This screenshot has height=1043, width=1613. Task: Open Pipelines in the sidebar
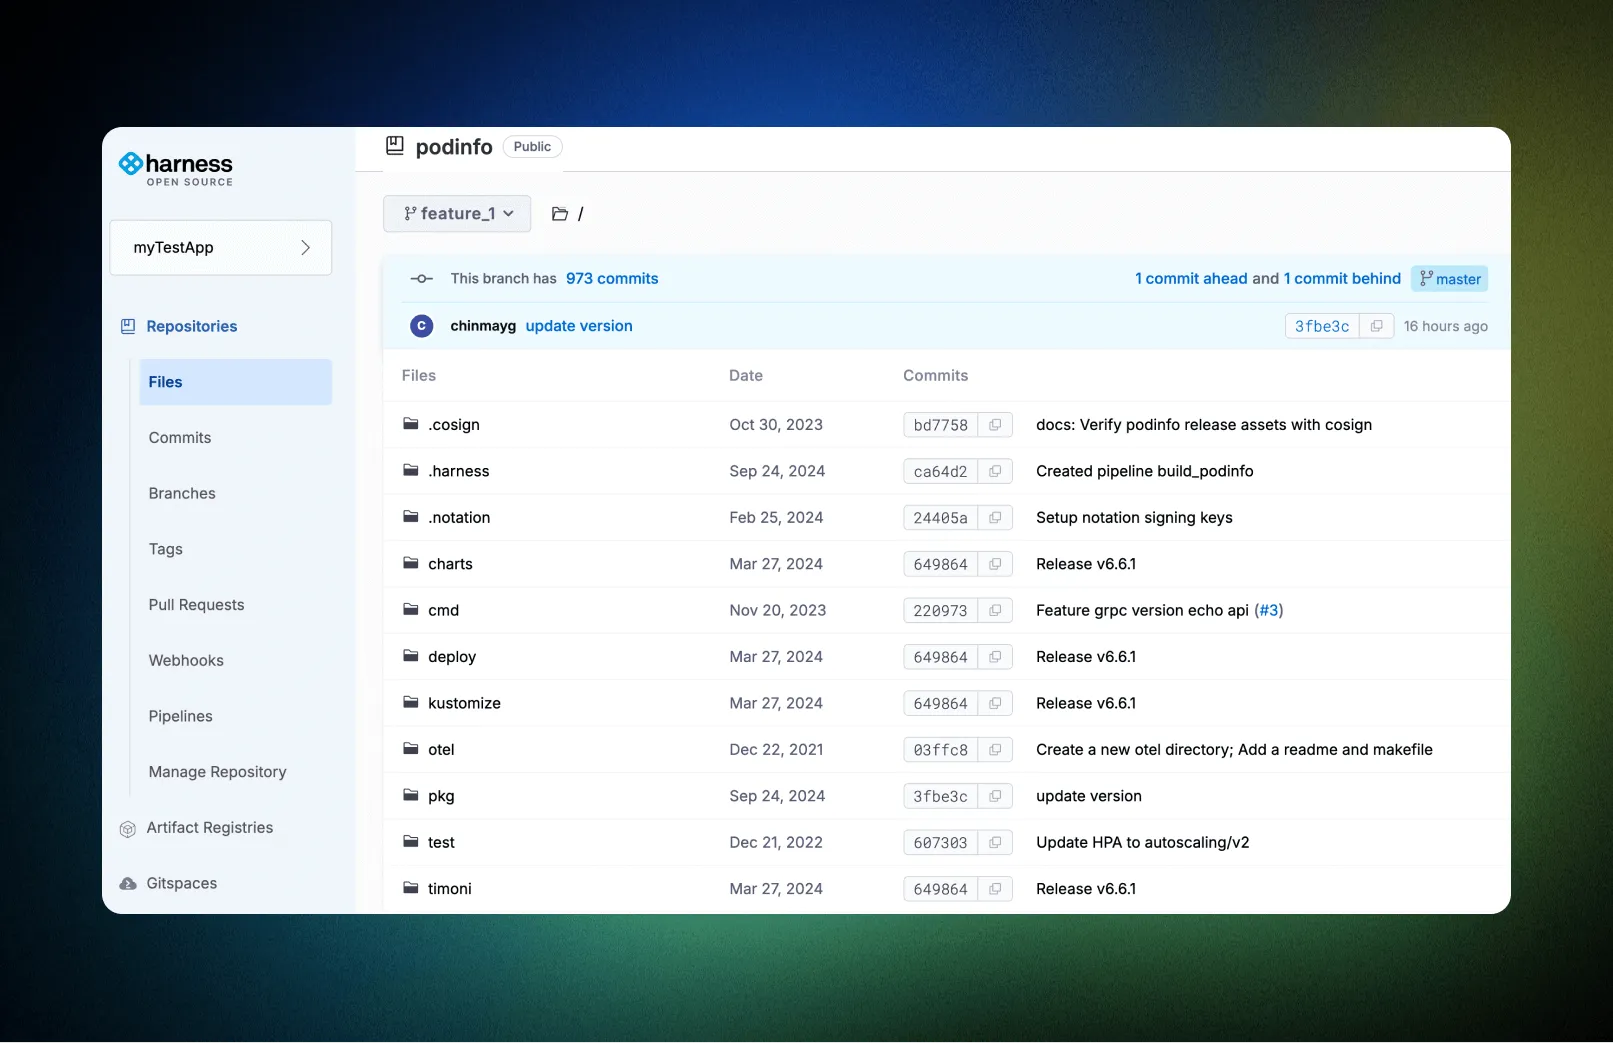pyautogui.click(x=181, y=716)
